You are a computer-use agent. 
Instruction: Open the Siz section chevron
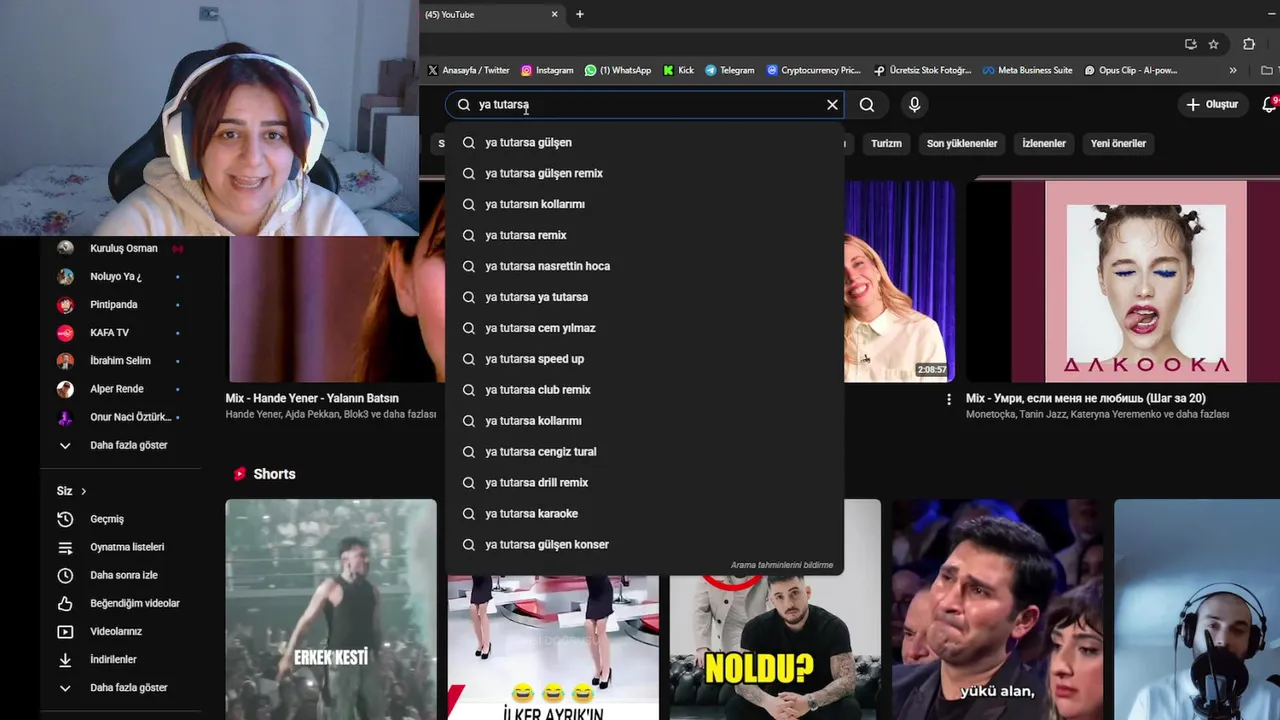tap(83, 491)
